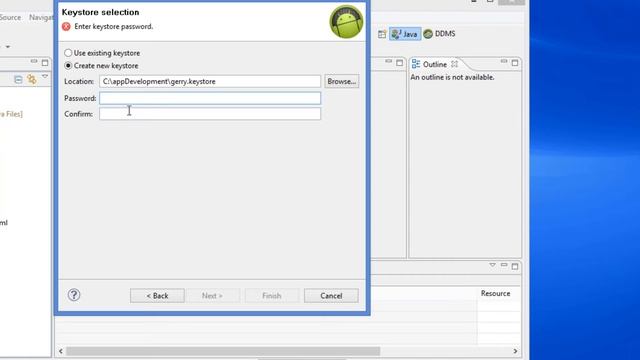640x360 pixels.
Task: Select Create new keystore option
Action: [101, 66]
